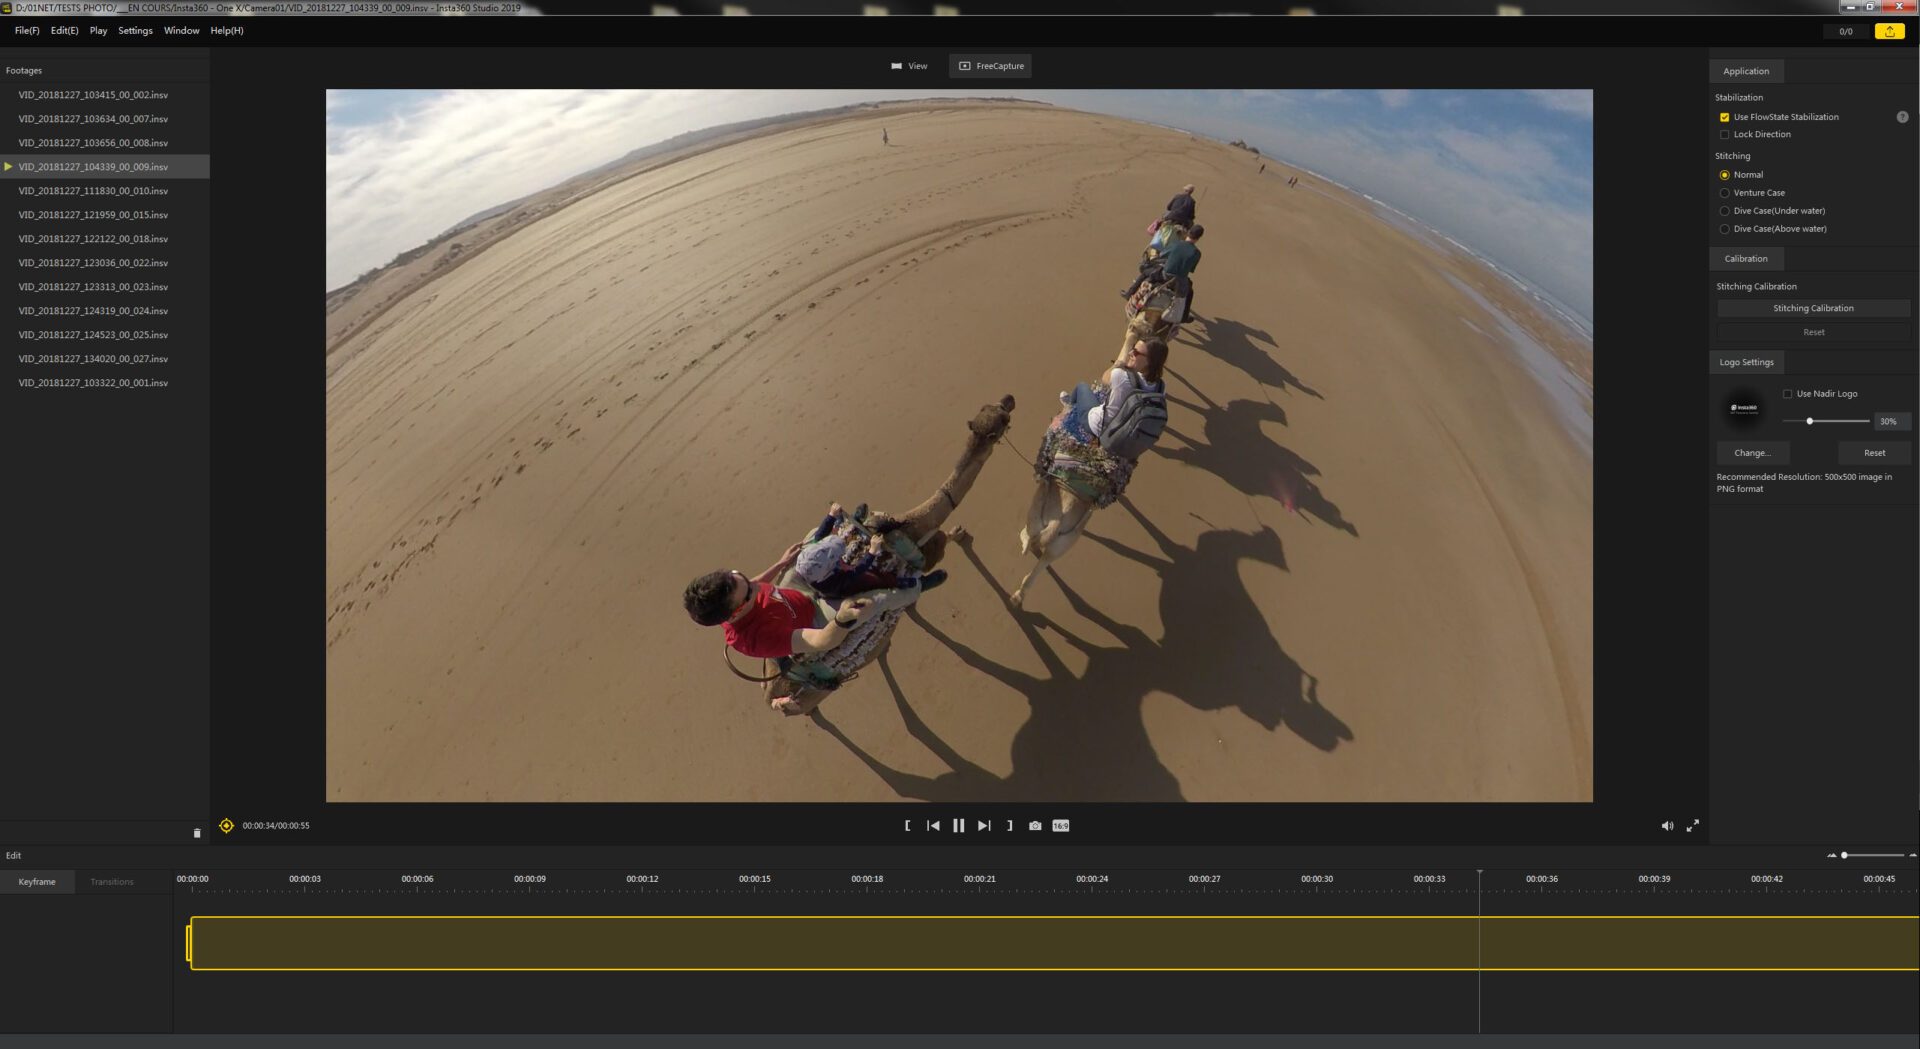Click the Stitching Calibration button
Viewport: 1920px width, 1049px height.
(1813, 308)
